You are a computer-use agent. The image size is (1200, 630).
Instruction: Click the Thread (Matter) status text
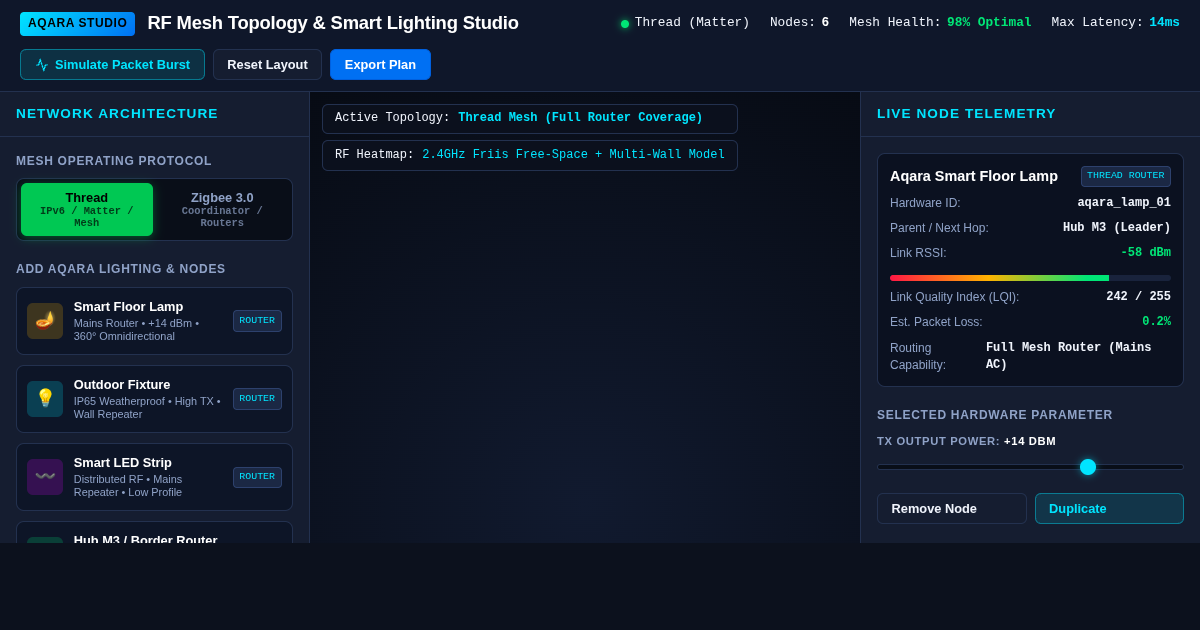click(692, 23)
